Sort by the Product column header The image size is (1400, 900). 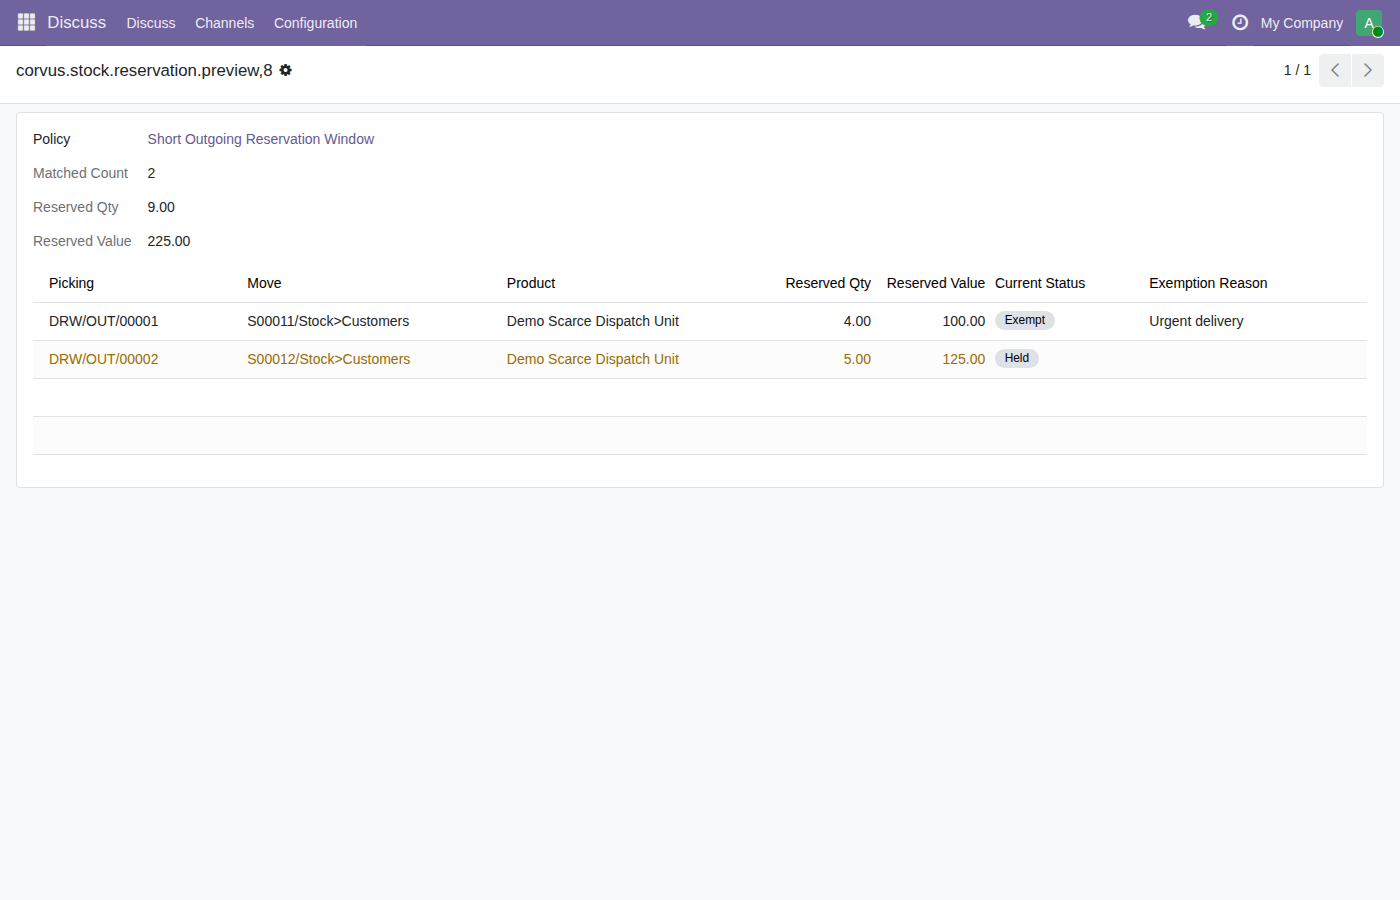point(531,283)
